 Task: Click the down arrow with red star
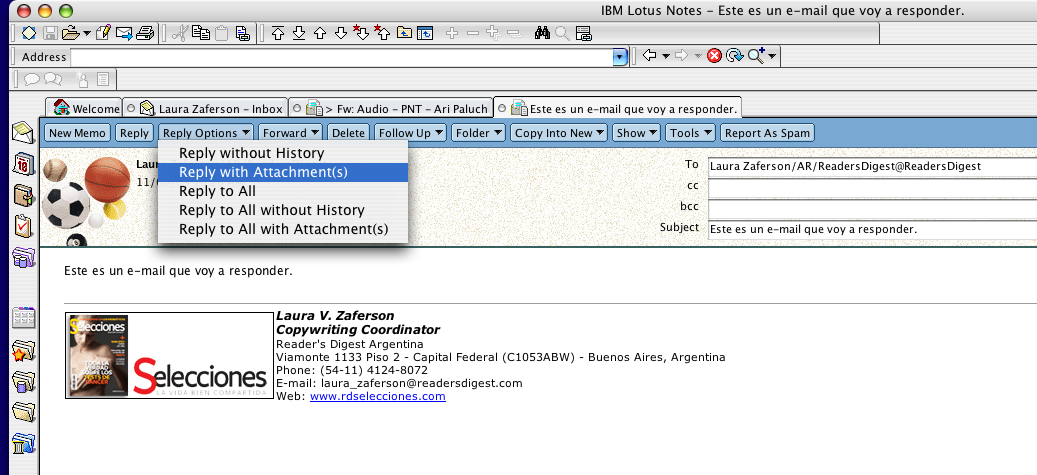click(361, 33)
